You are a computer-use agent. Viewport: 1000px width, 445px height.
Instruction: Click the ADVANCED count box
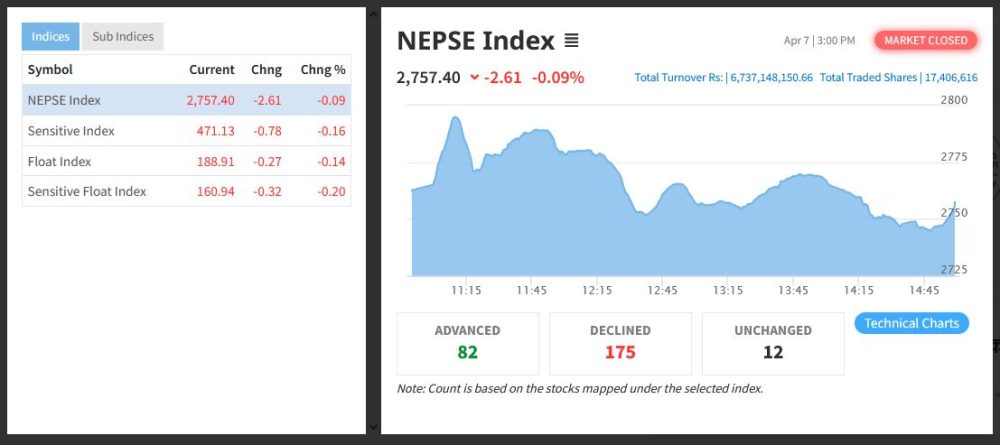467,342
